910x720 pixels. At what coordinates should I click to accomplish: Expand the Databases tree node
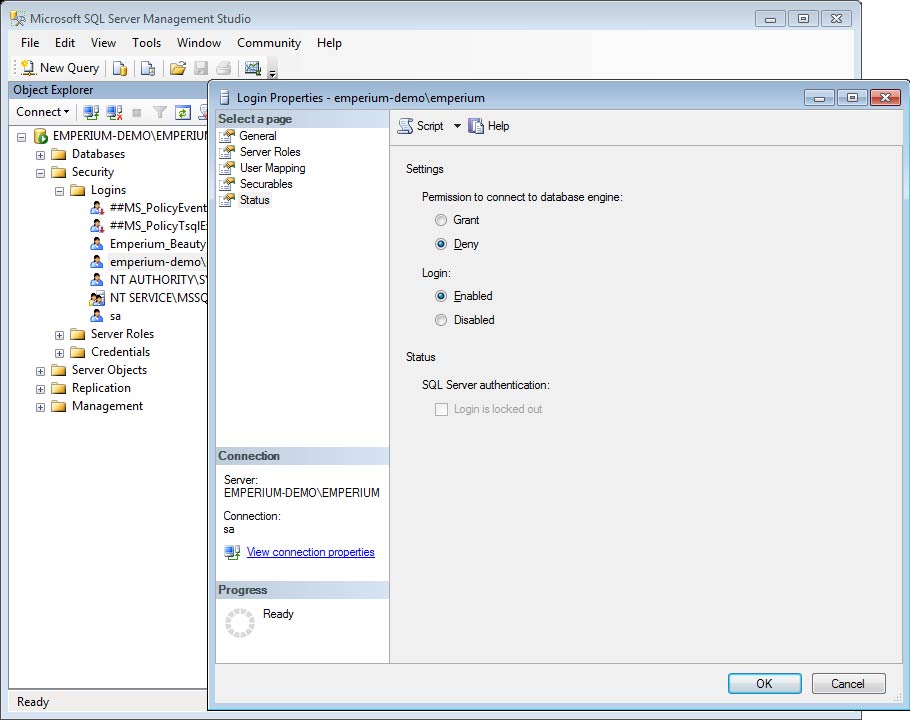click(41, 155)
